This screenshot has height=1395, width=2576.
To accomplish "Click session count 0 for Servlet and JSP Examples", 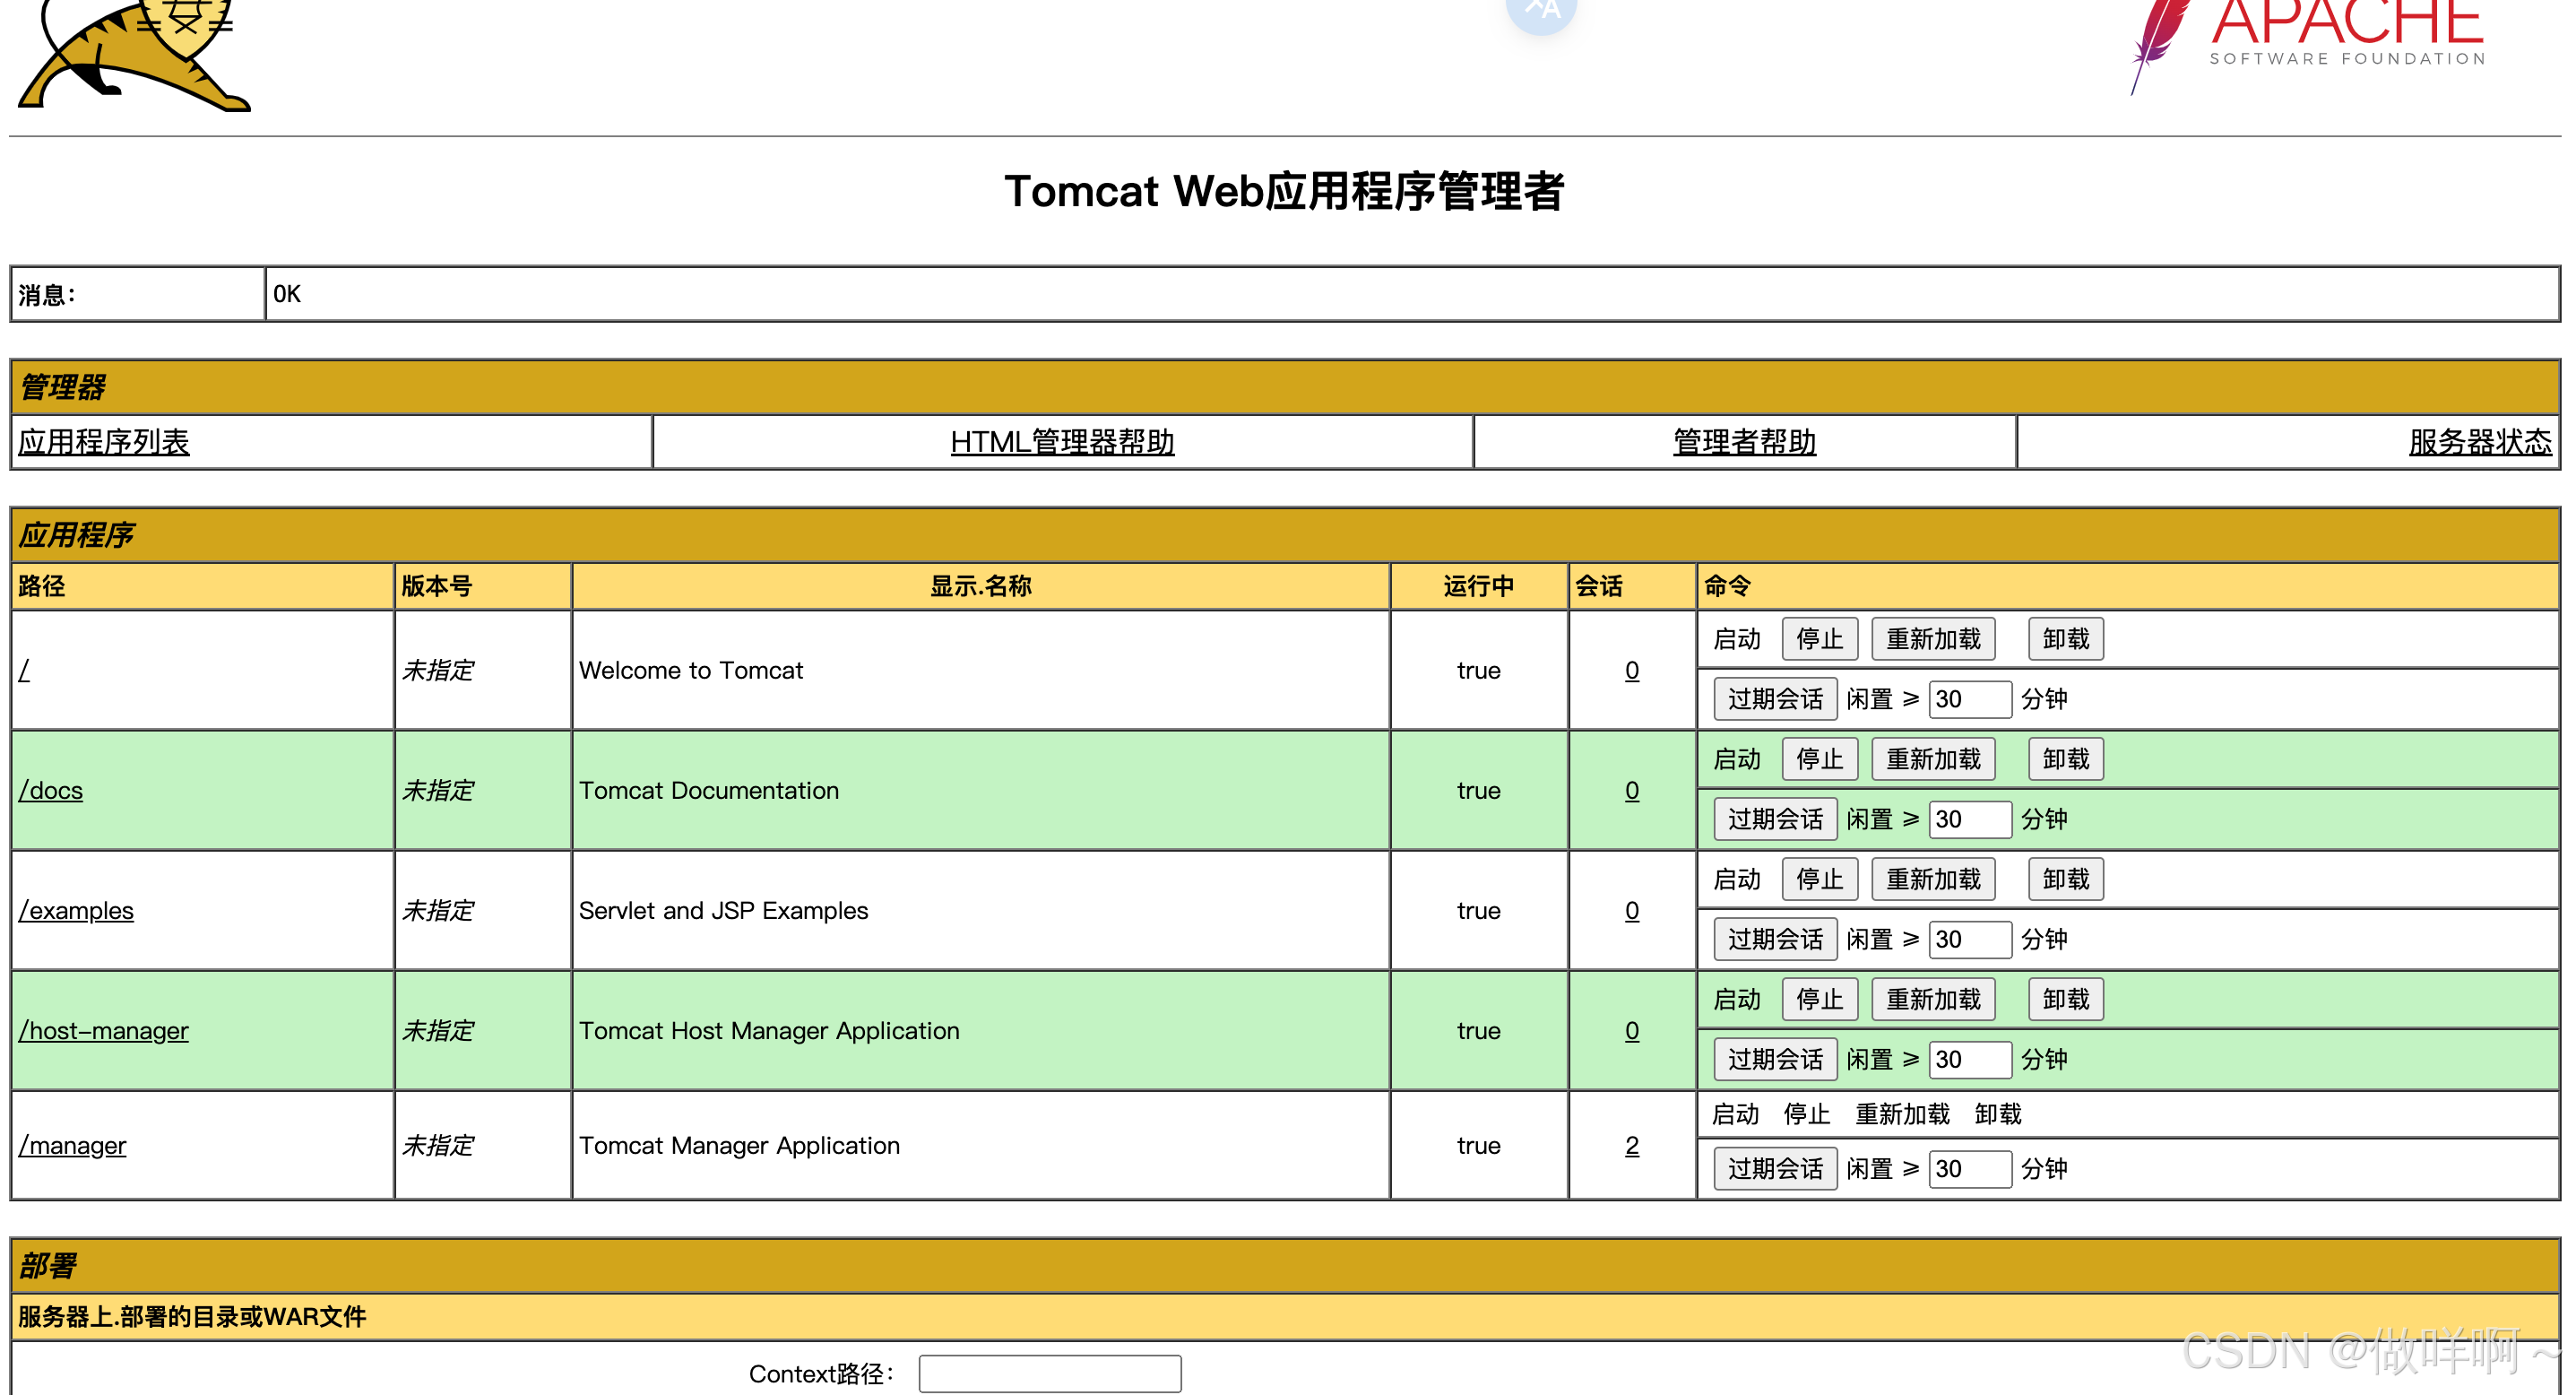I will [x=1632, y=910].
